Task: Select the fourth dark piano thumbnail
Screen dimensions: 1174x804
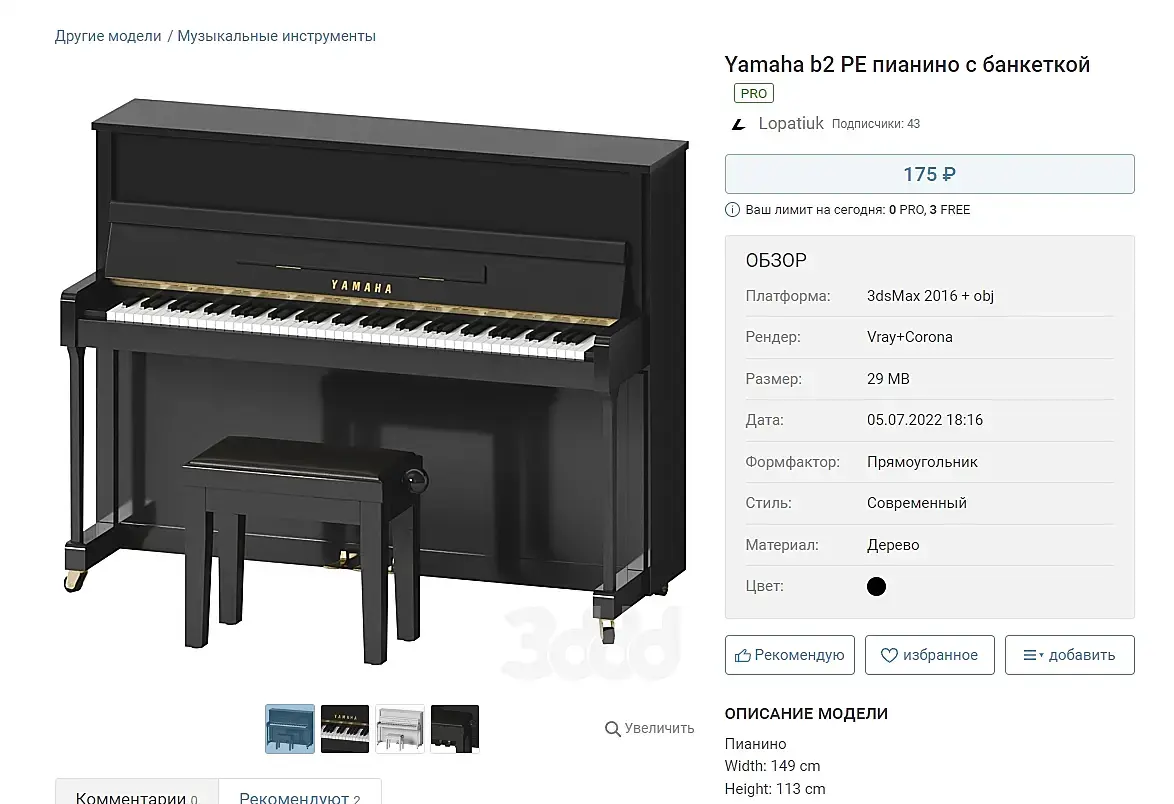Action: tap(455, 729)
